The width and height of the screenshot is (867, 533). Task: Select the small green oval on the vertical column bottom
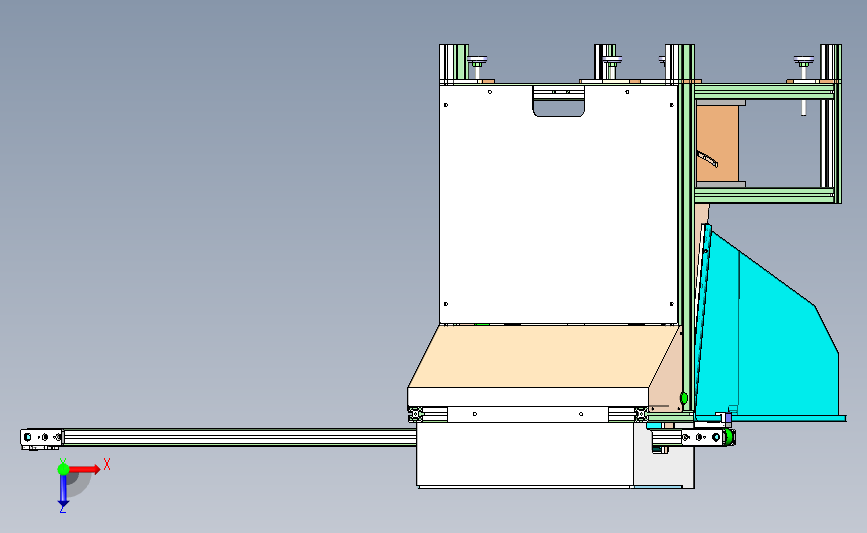[683, 398]
